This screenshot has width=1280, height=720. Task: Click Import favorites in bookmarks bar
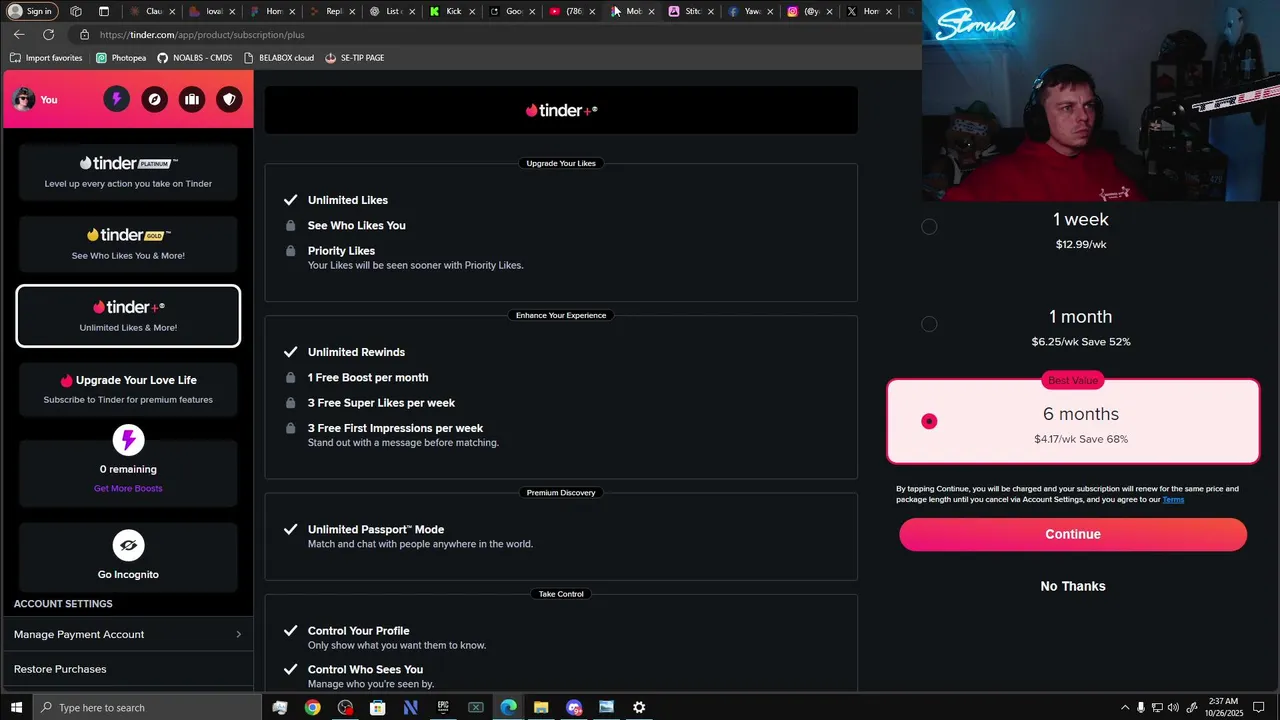click(x=46, y=58)
